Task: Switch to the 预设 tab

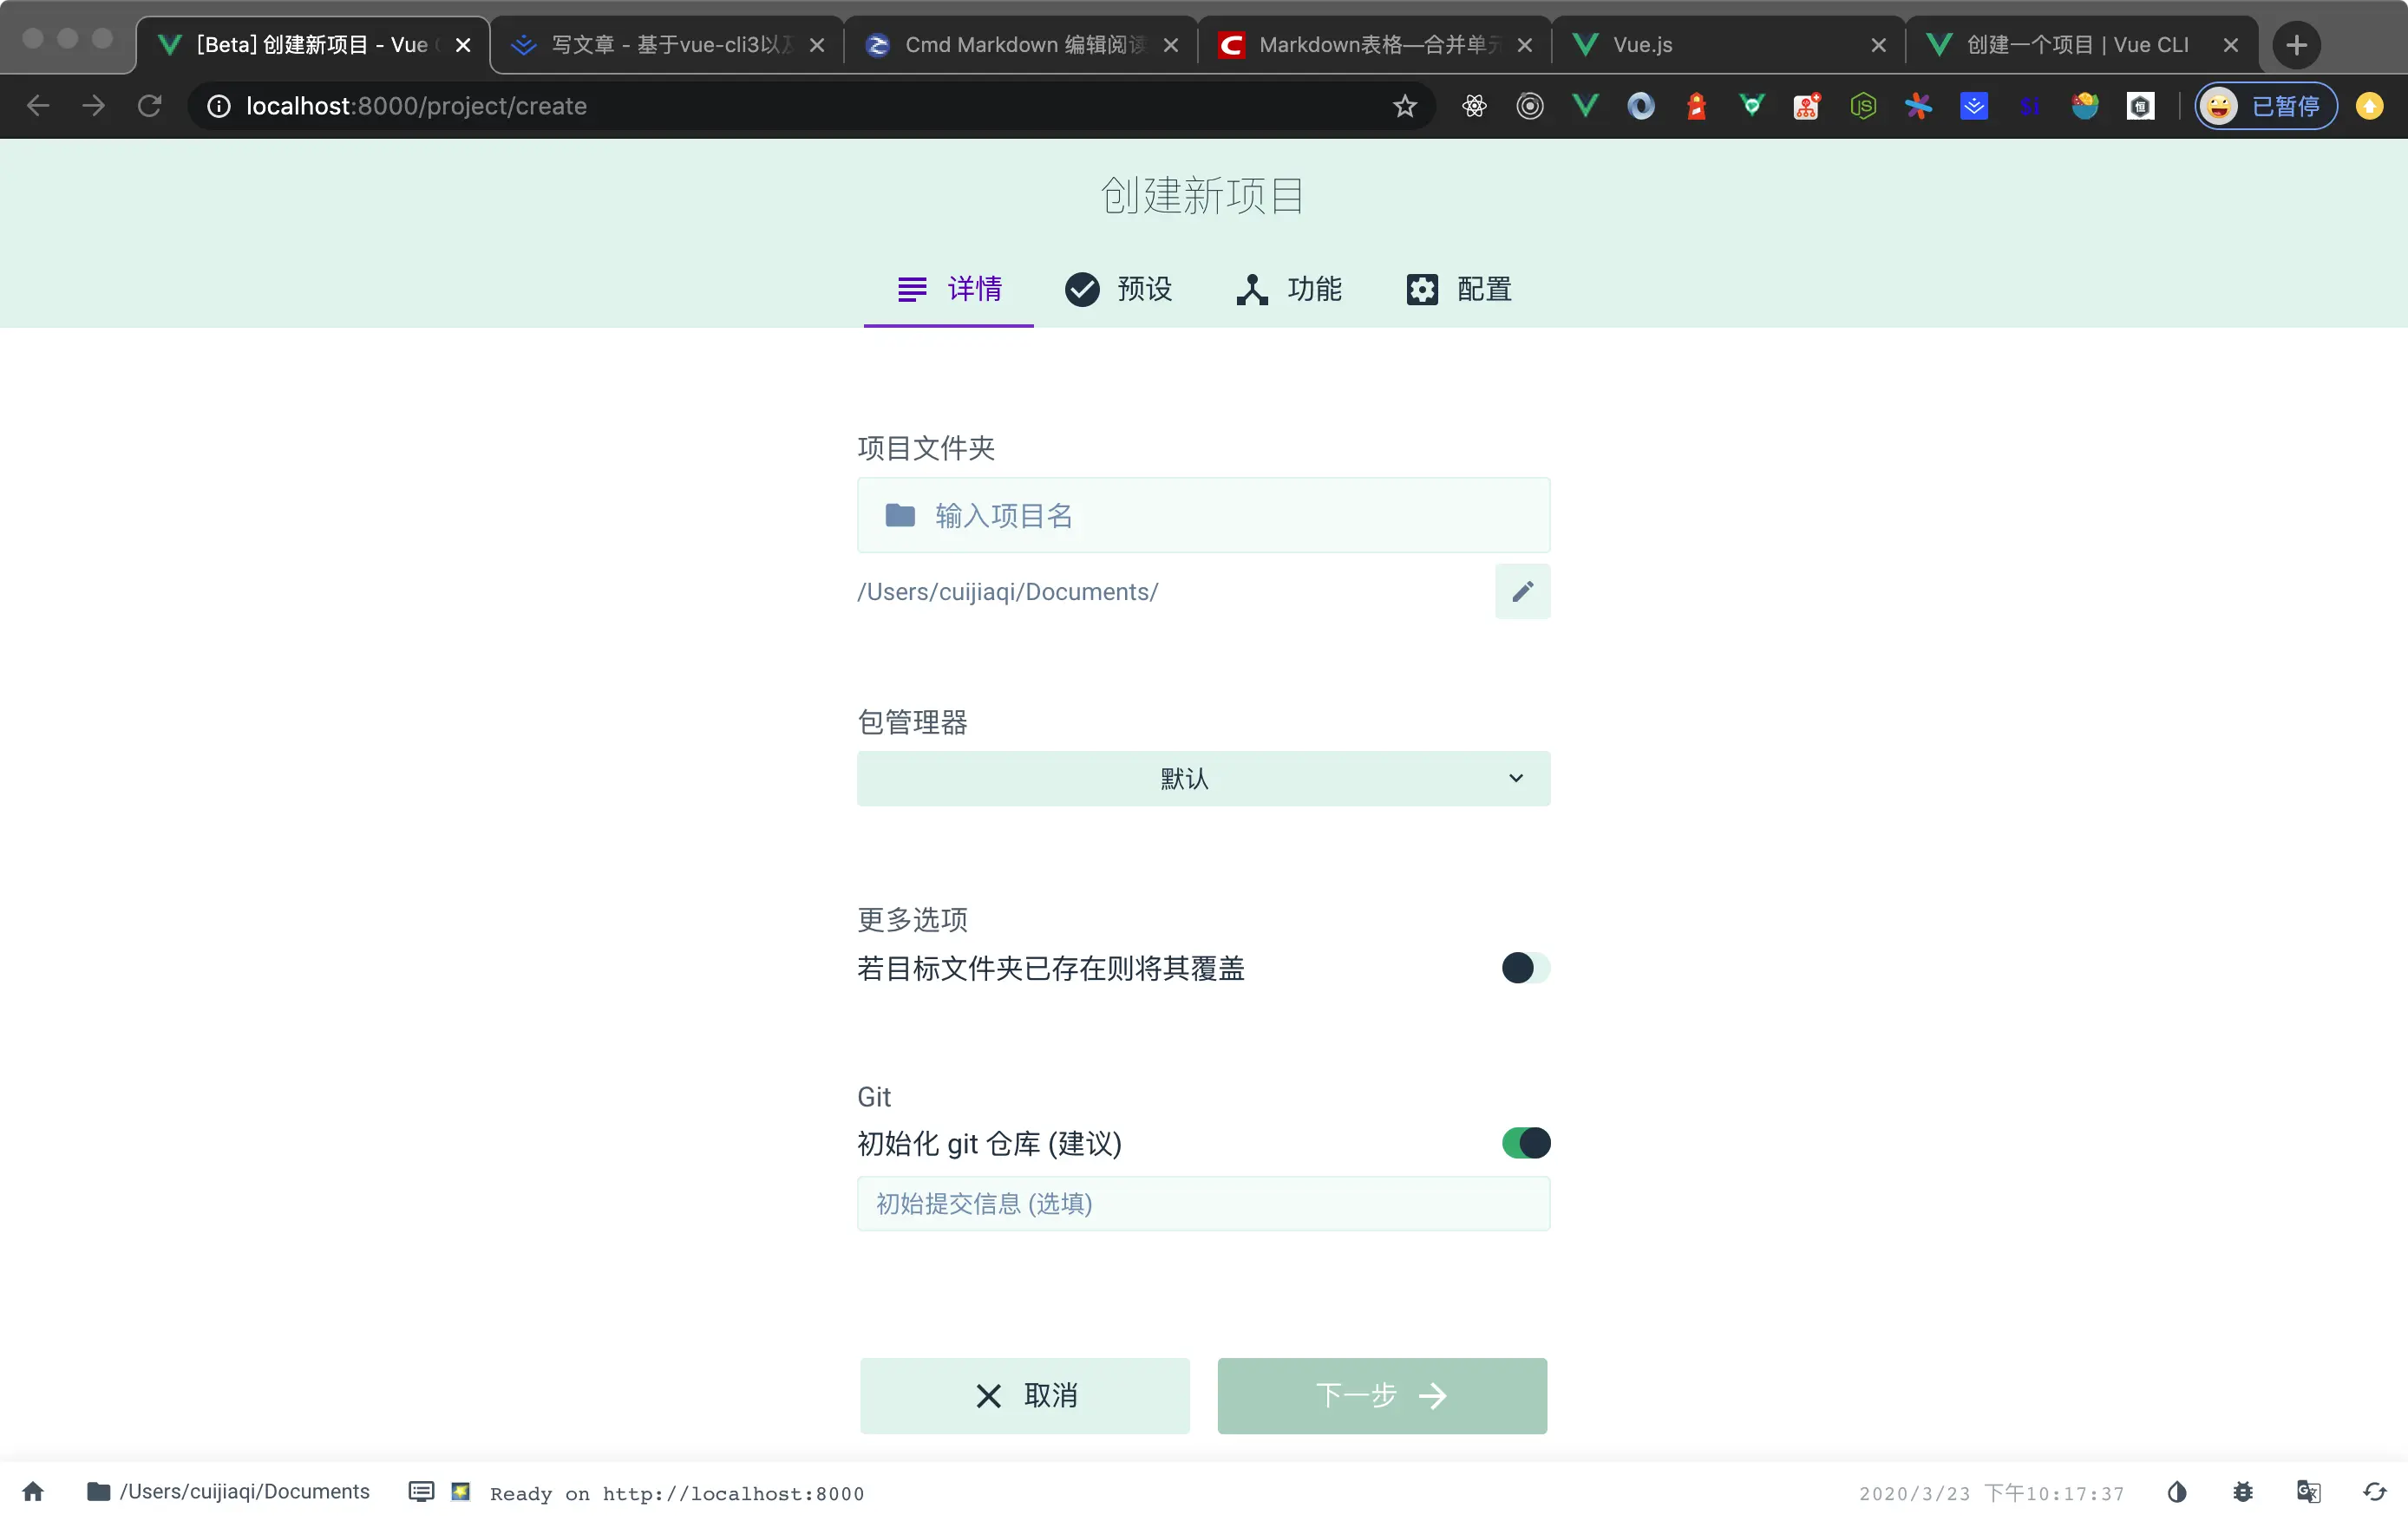Action: tap(1119, 289)
